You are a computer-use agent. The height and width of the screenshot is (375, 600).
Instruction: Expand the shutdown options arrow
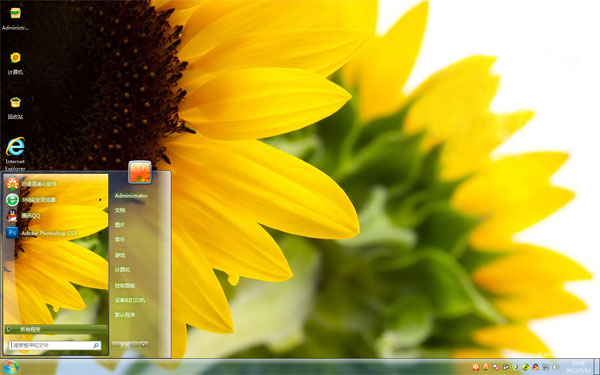pos(144,345)
